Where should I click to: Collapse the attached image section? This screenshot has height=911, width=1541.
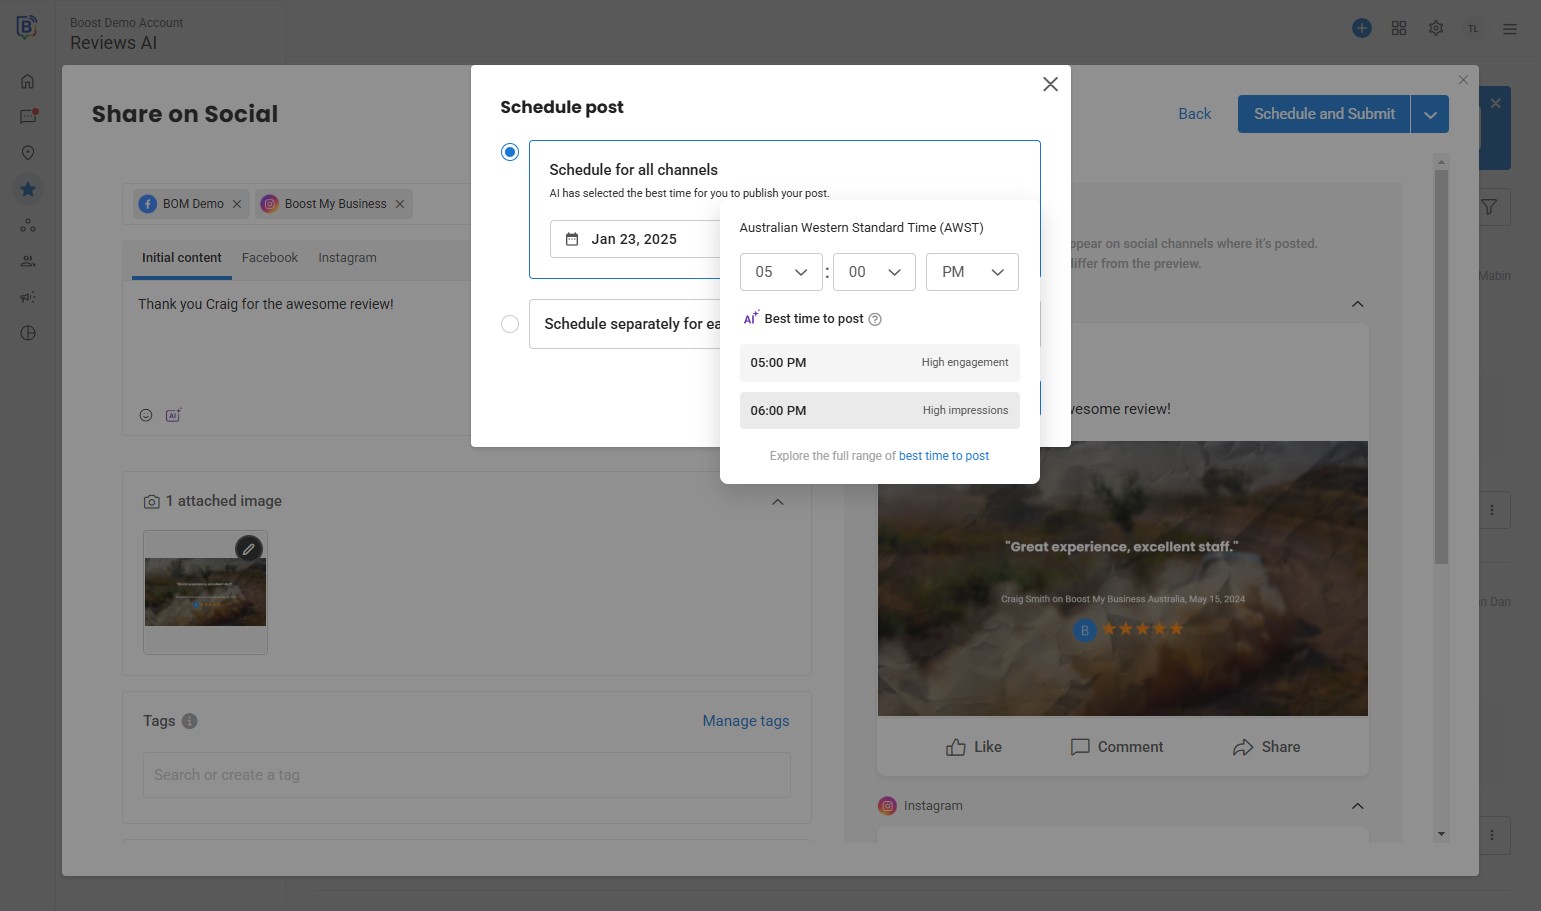coord(778,502)
